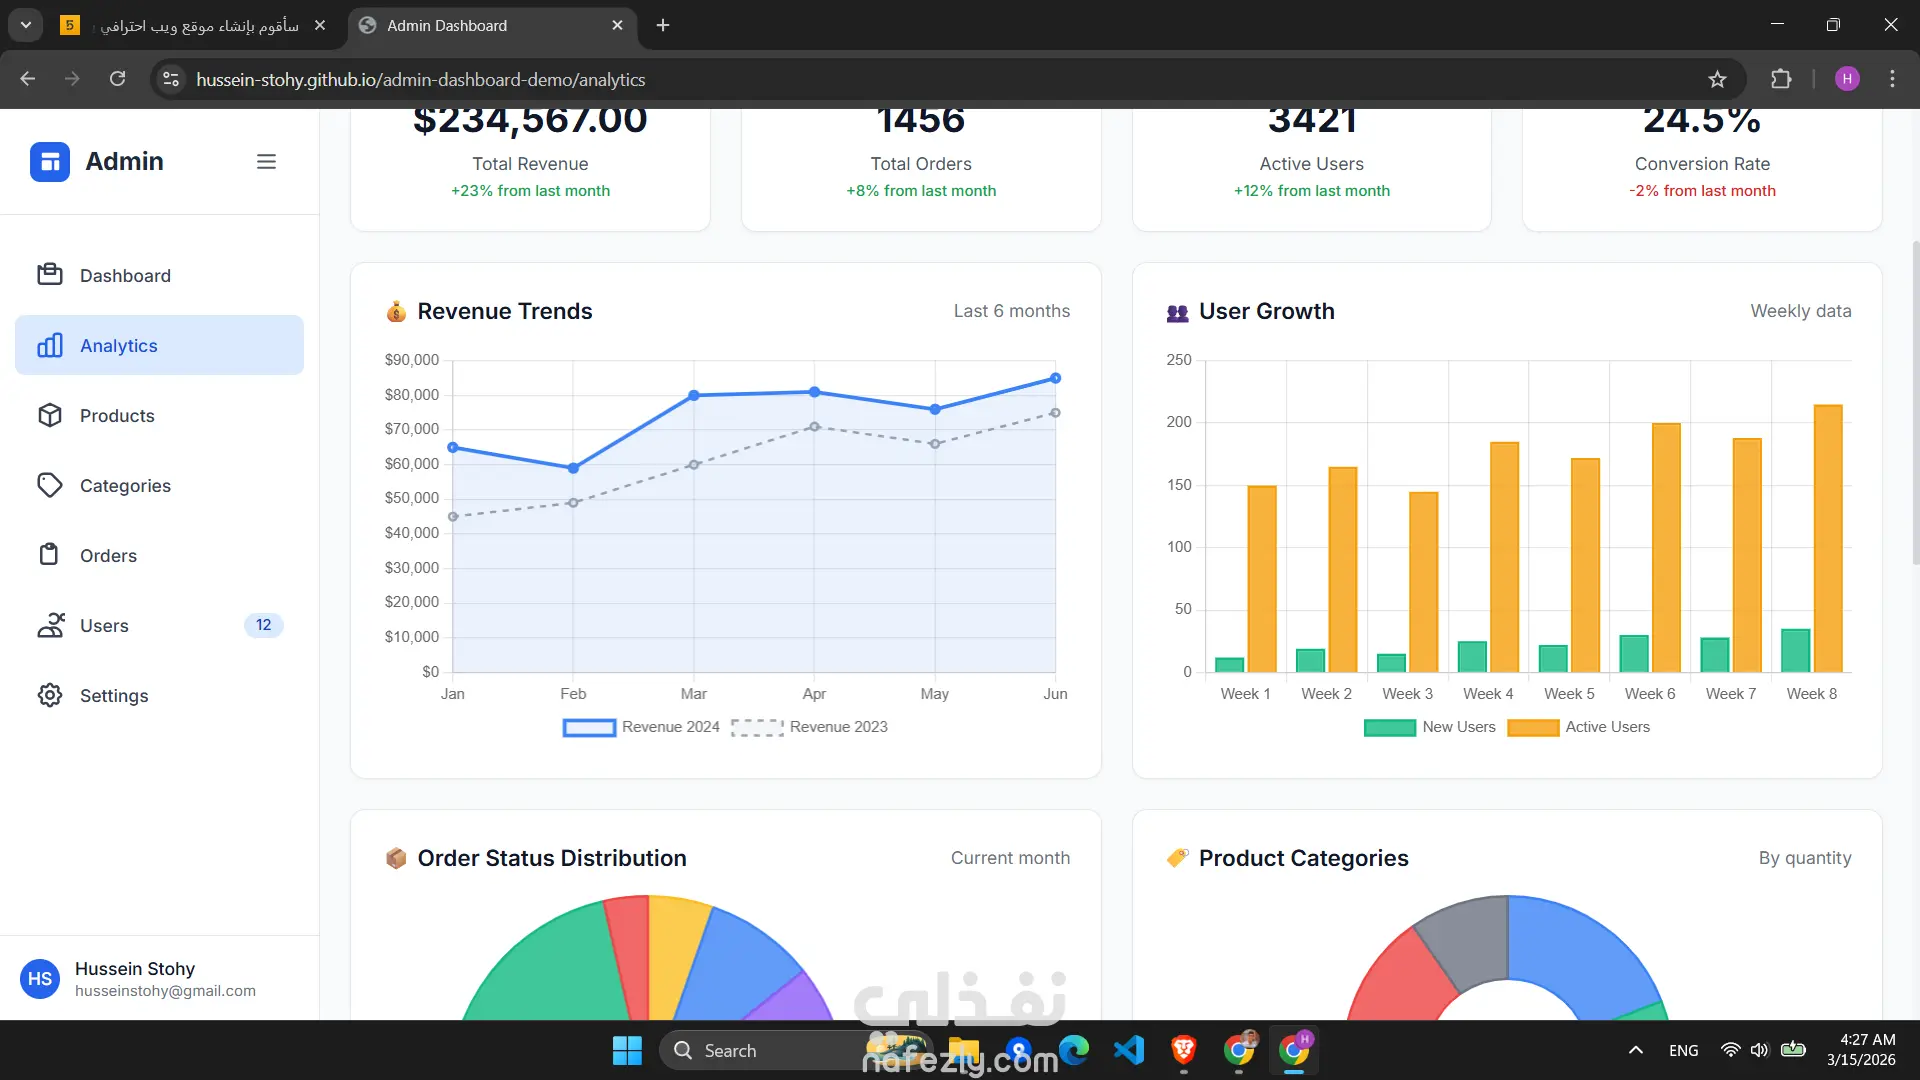This screenshot has height=1080, width=1920.
Task: Expand the browser tab search dropdown
Action: (26, 25)
